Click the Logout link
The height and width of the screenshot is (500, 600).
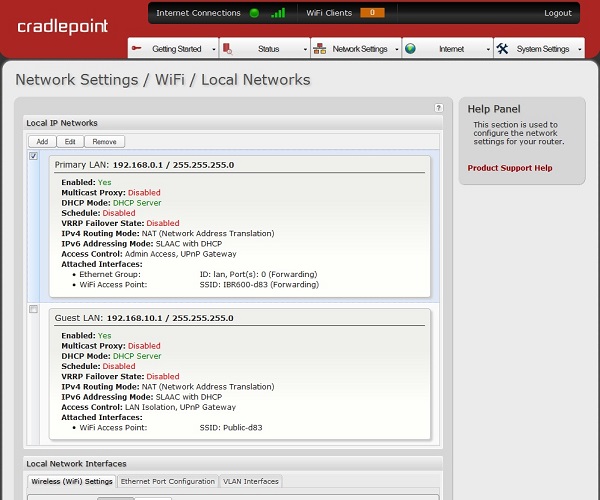coord(558,13)
